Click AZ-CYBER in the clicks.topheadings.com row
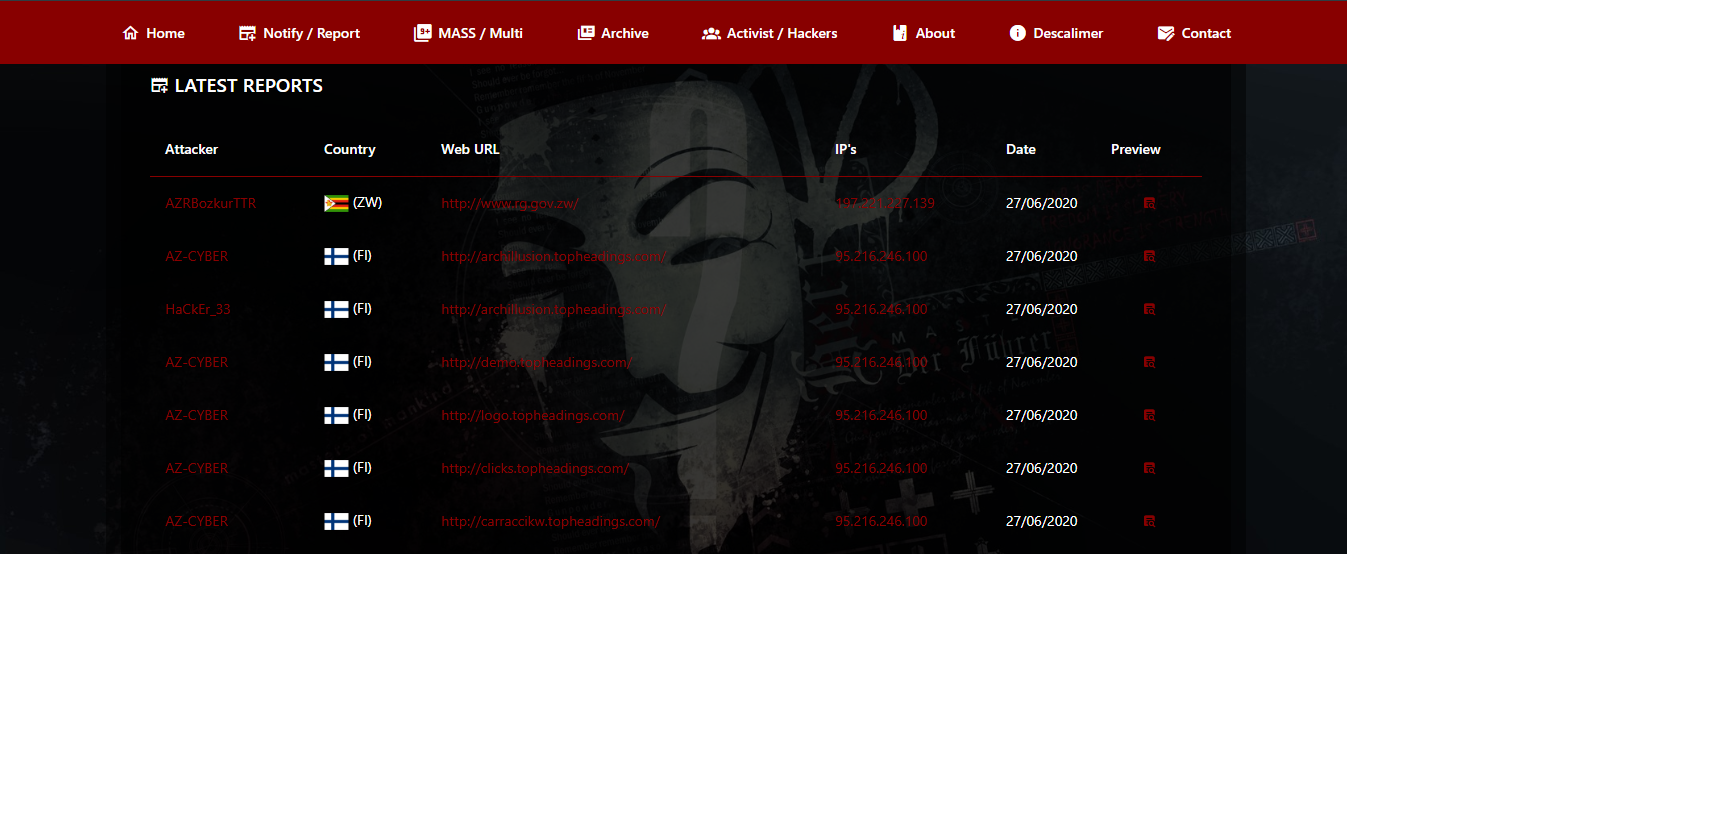Viewport: 1726px width, 834px height. click(x=197, y=468)
